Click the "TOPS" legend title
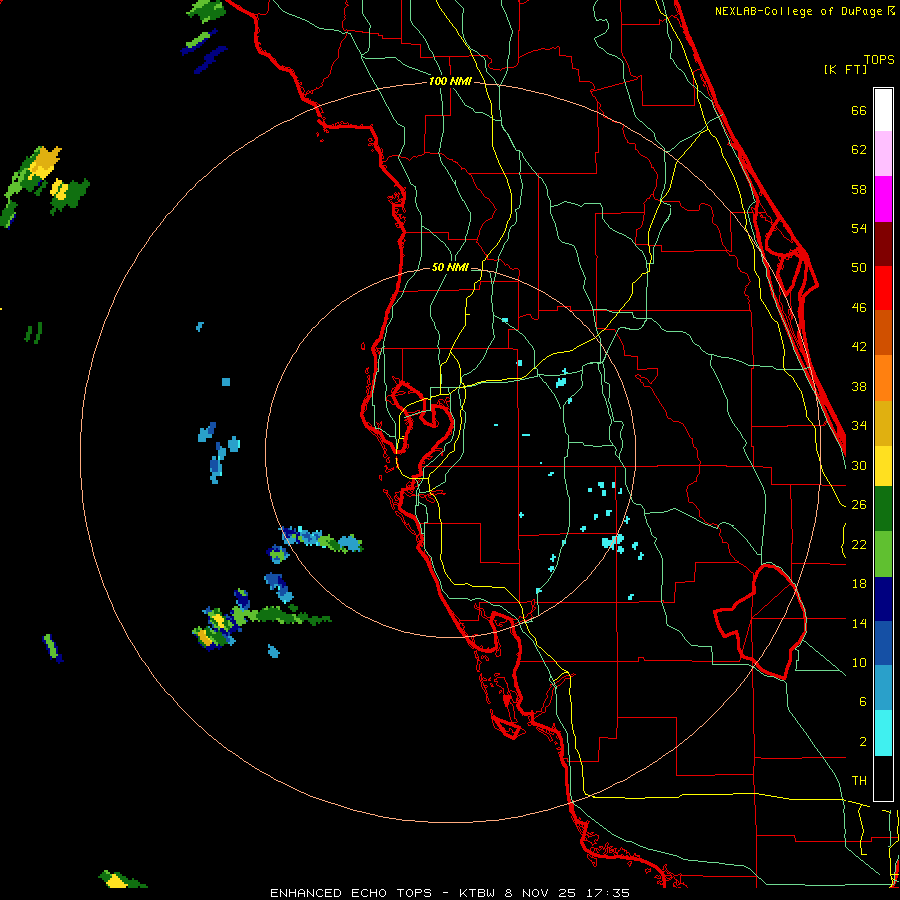The width and height of the screenshot is (900, 900). coord(879,60)
